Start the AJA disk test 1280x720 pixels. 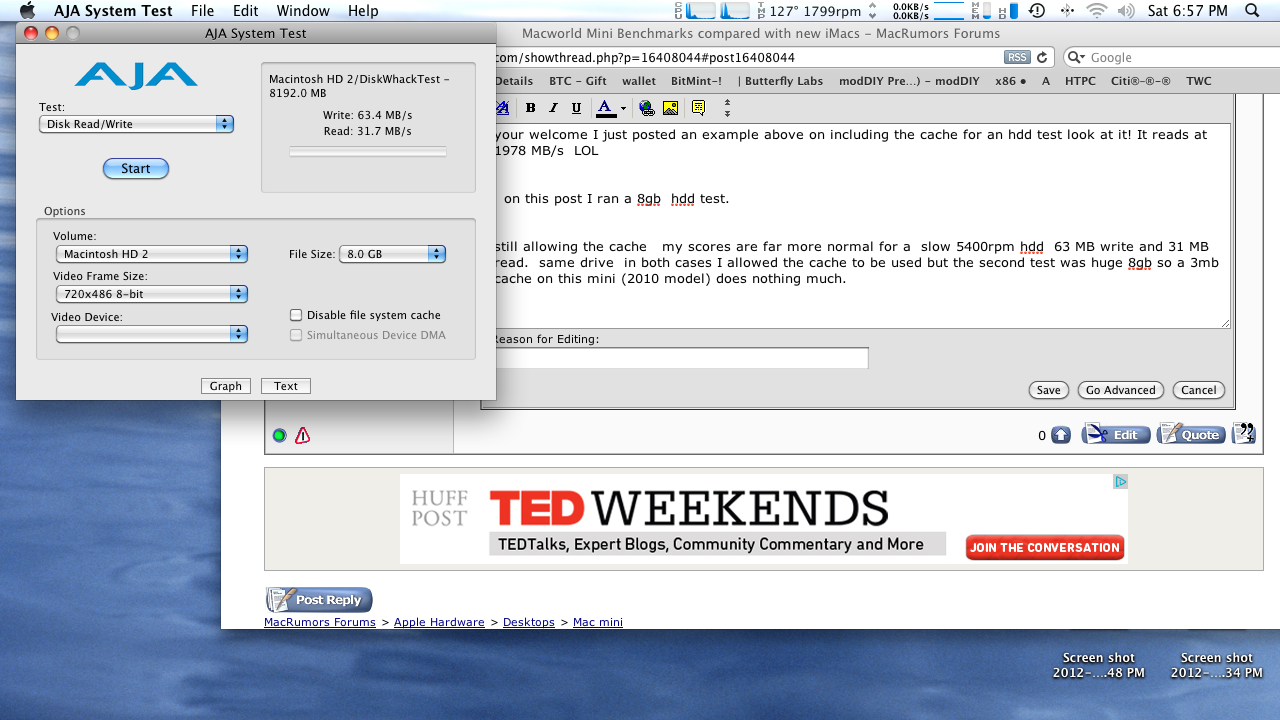pos(136,169)
